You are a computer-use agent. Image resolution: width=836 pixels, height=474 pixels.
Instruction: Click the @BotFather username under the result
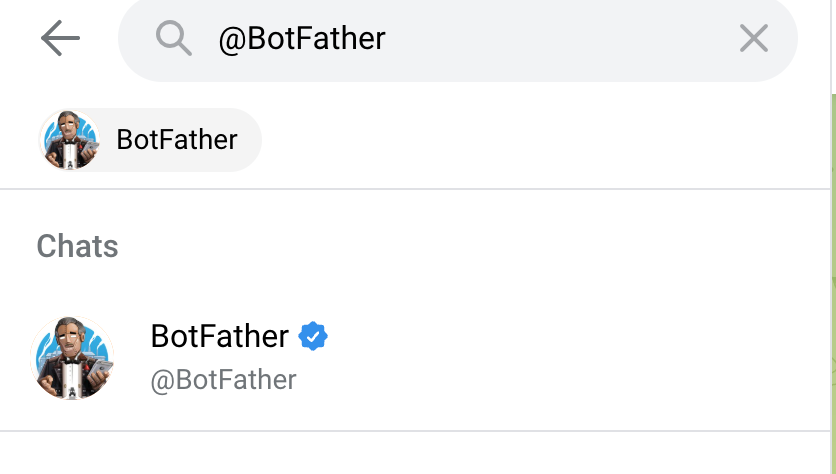pos(223,380)
